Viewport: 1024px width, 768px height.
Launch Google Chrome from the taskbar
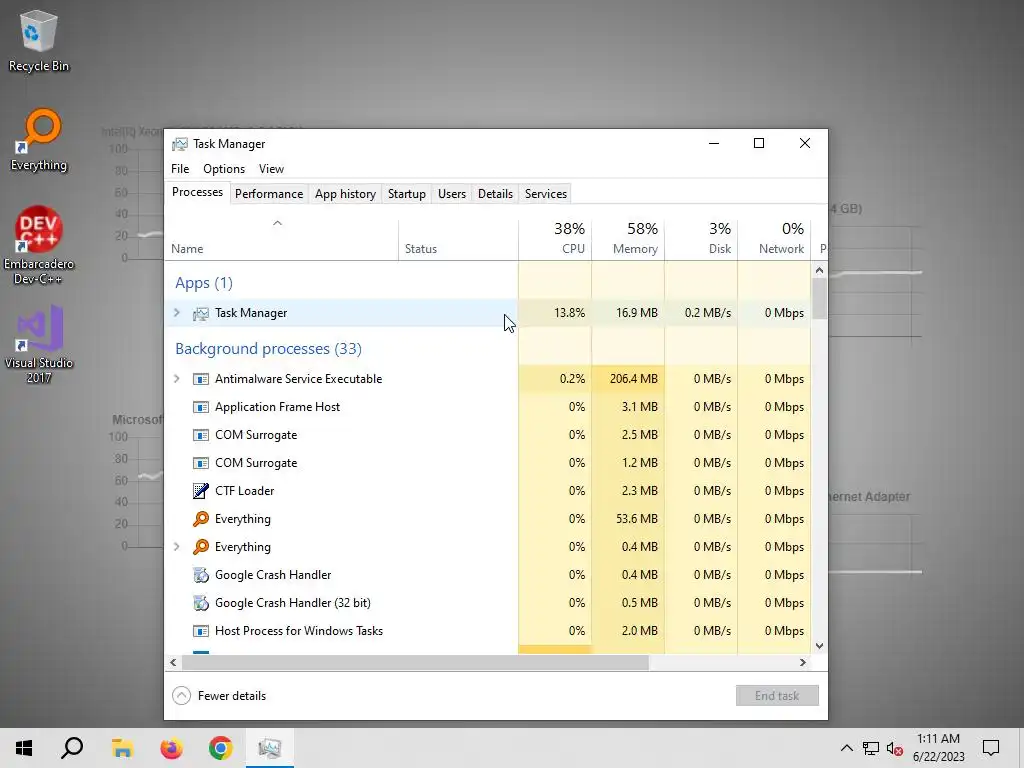221,748
